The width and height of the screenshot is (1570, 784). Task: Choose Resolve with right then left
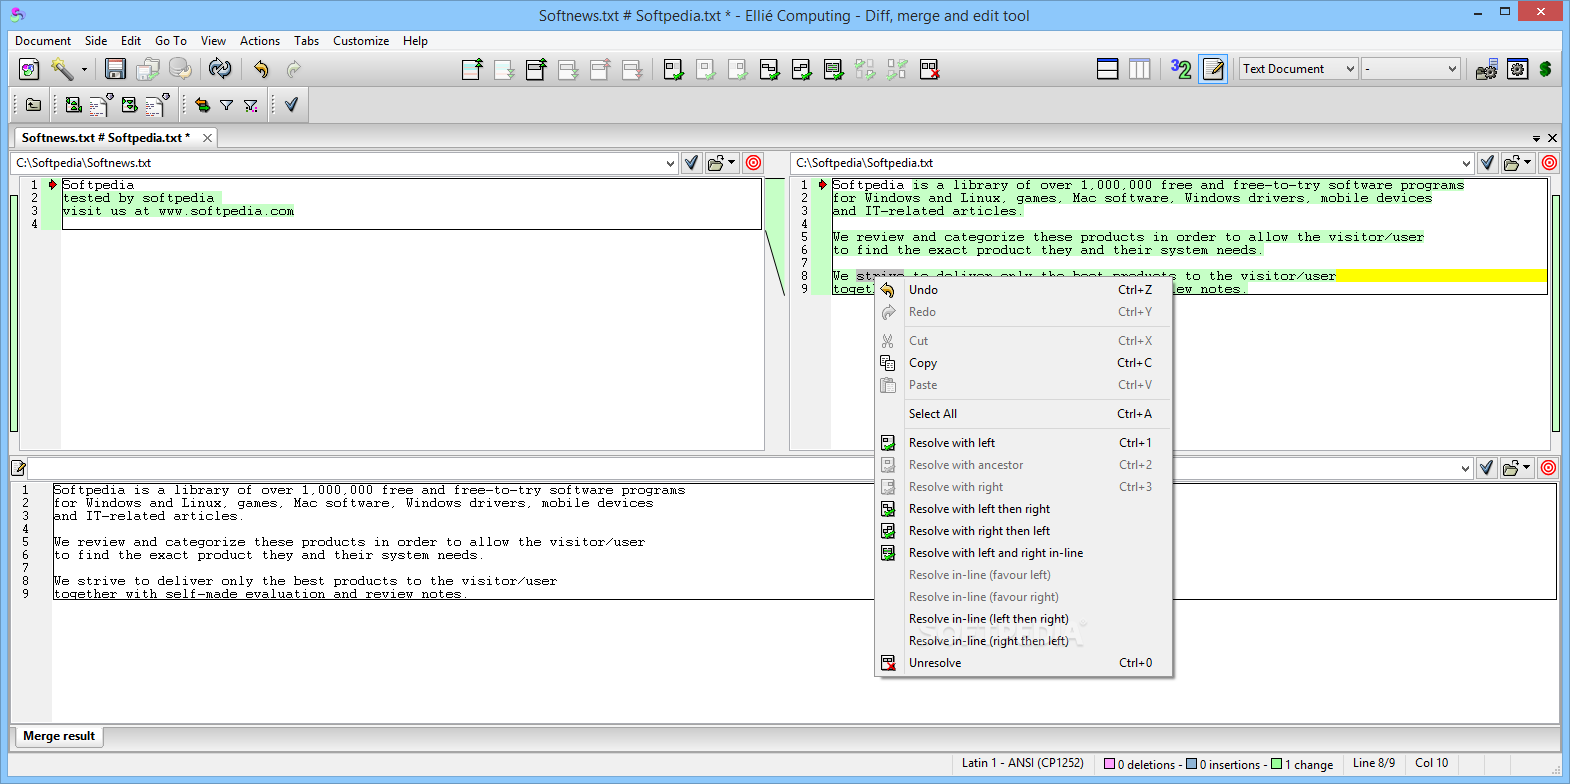[x=1023, y=531]
